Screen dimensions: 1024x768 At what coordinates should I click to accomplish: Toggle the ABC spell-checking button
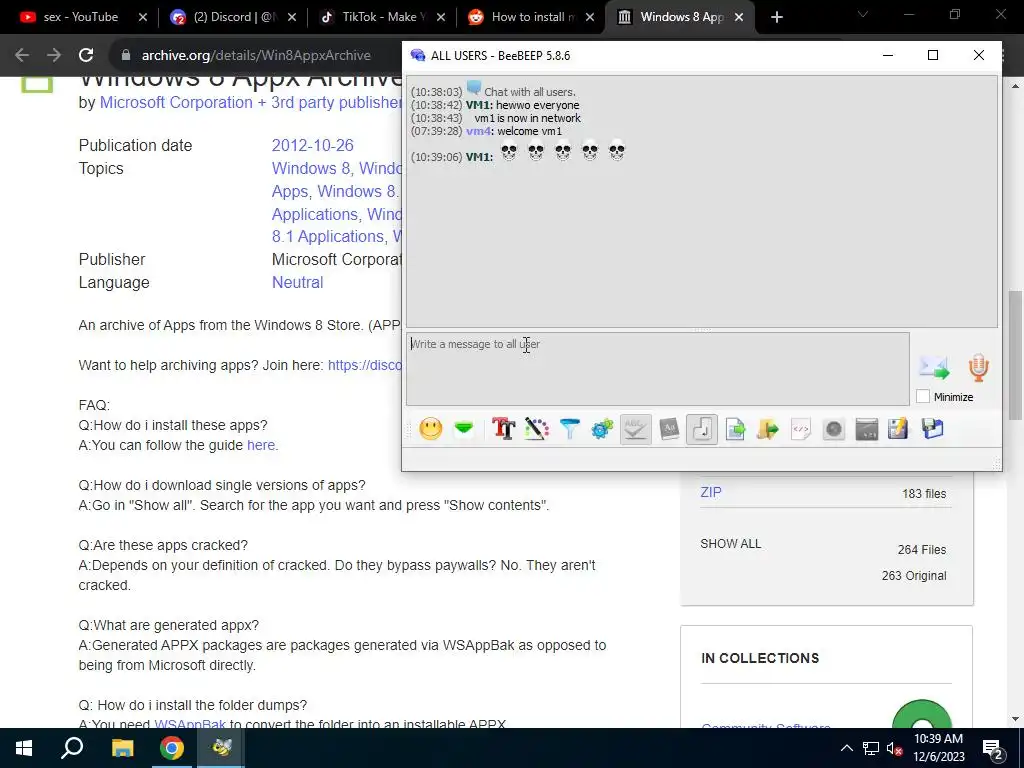click(635, 429)
